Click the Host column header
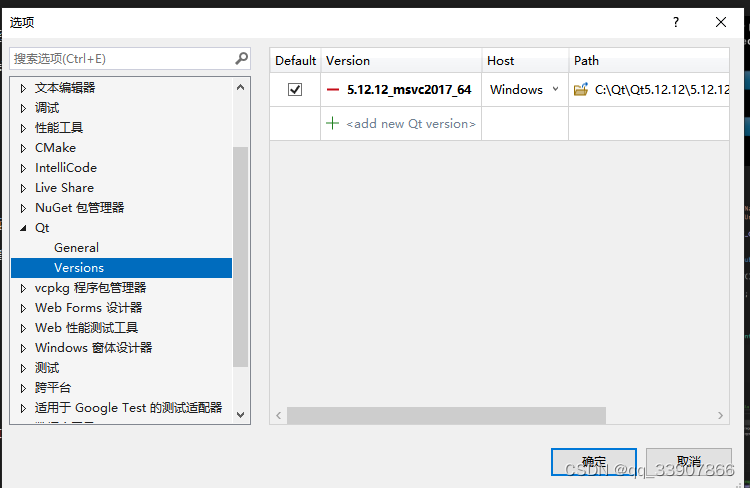The image size is (750, 488). tap(525, 61)
